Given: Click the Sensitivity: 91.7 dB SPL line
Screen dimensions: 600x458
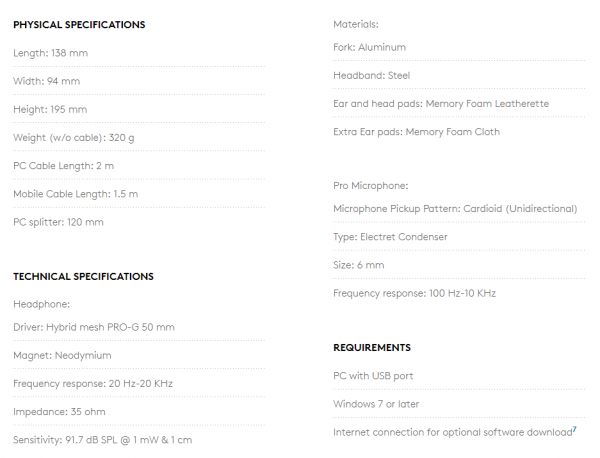Looking at the screenshot, I should 103,440.
